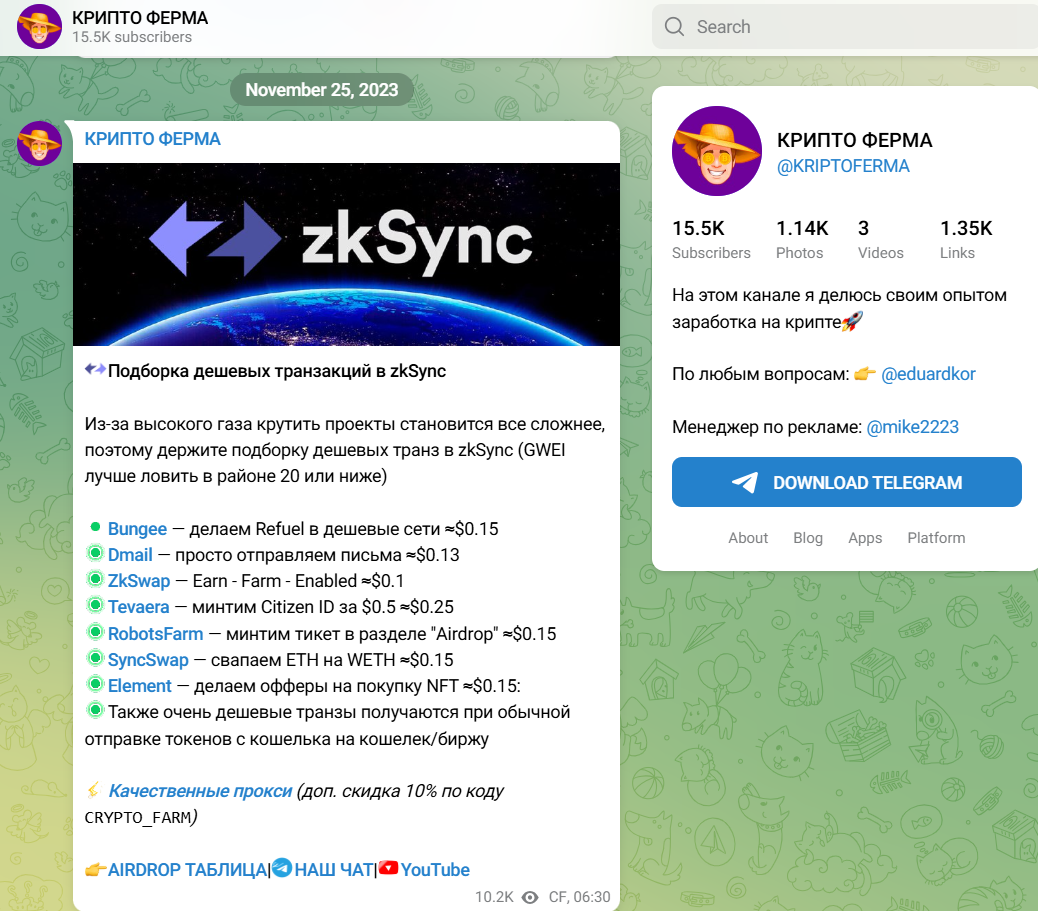This screenshot has height=911, width=1038.
Task: Open the ZkSwap link
Action: tap(139, 581)
